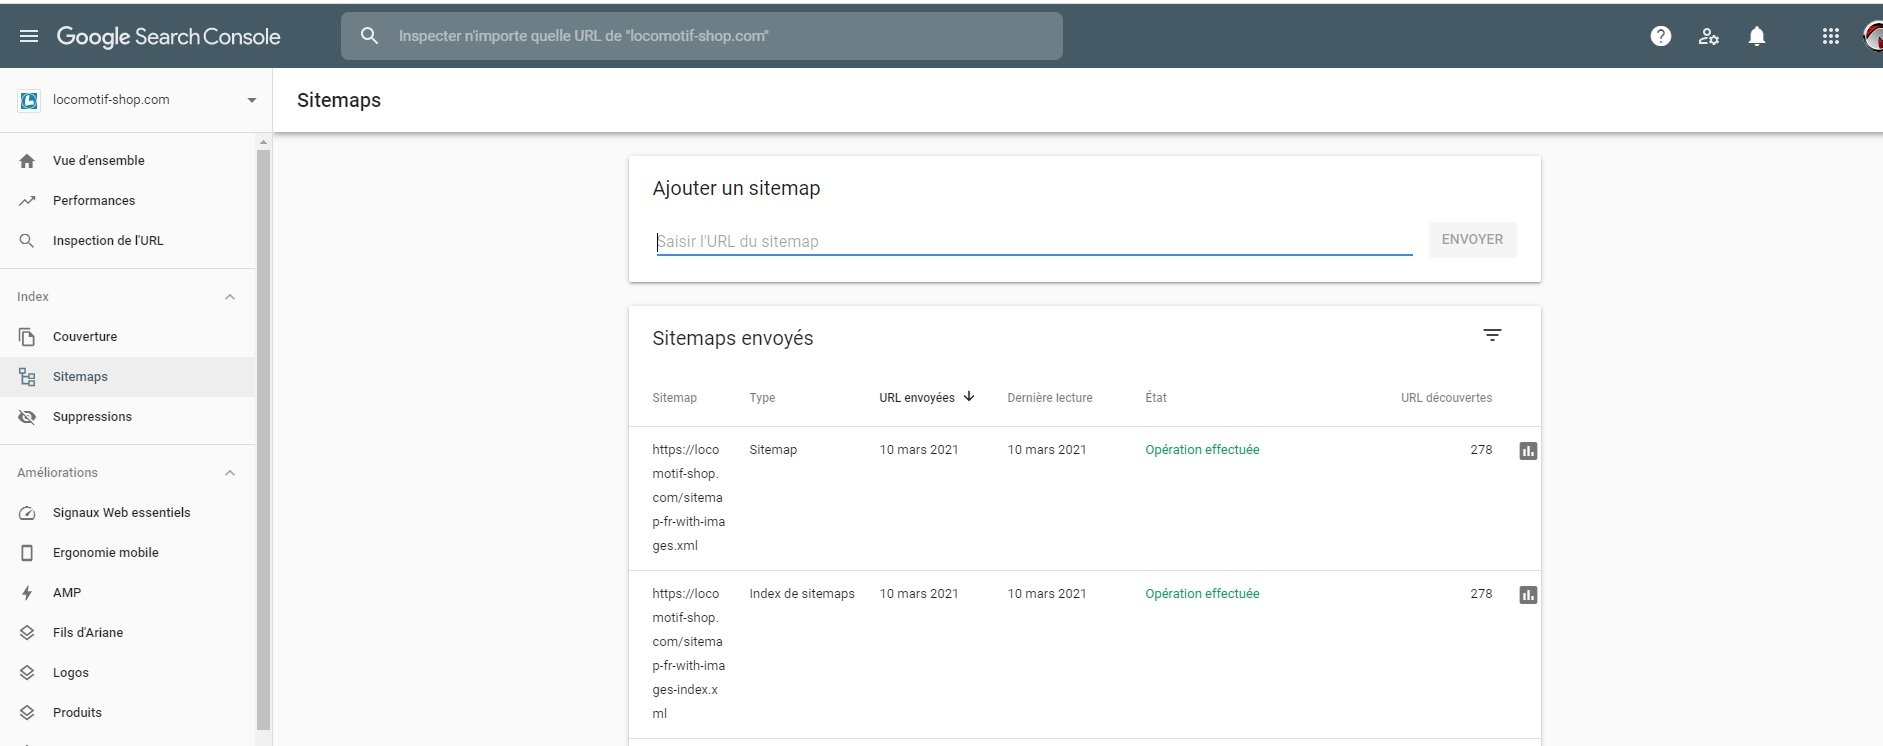The image size is (1883, 746).
Task: Open the notifications bell
Action: 1756,36
